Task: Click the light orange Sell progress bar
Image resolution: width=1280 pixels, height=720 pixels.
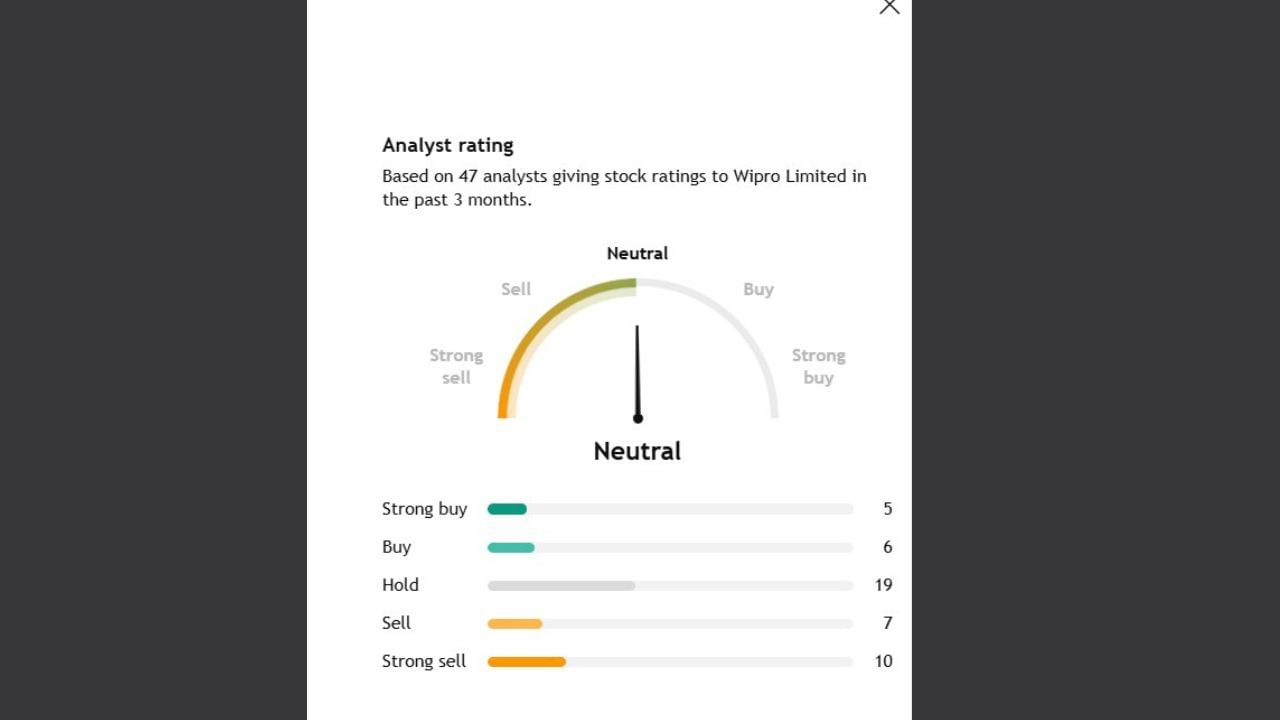Action: pyautogui.click(x=515, y=623)
